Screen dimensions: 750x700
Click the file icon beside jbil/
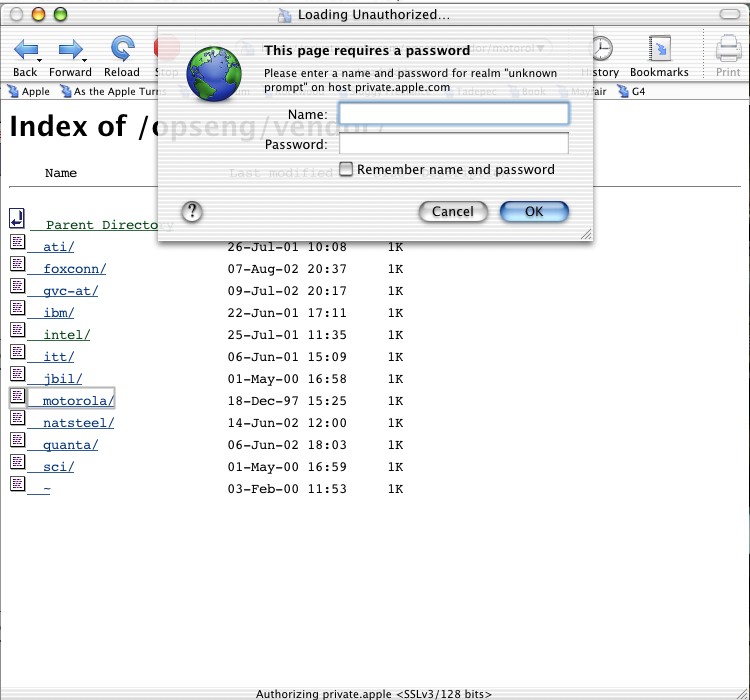tap(18, 374)
